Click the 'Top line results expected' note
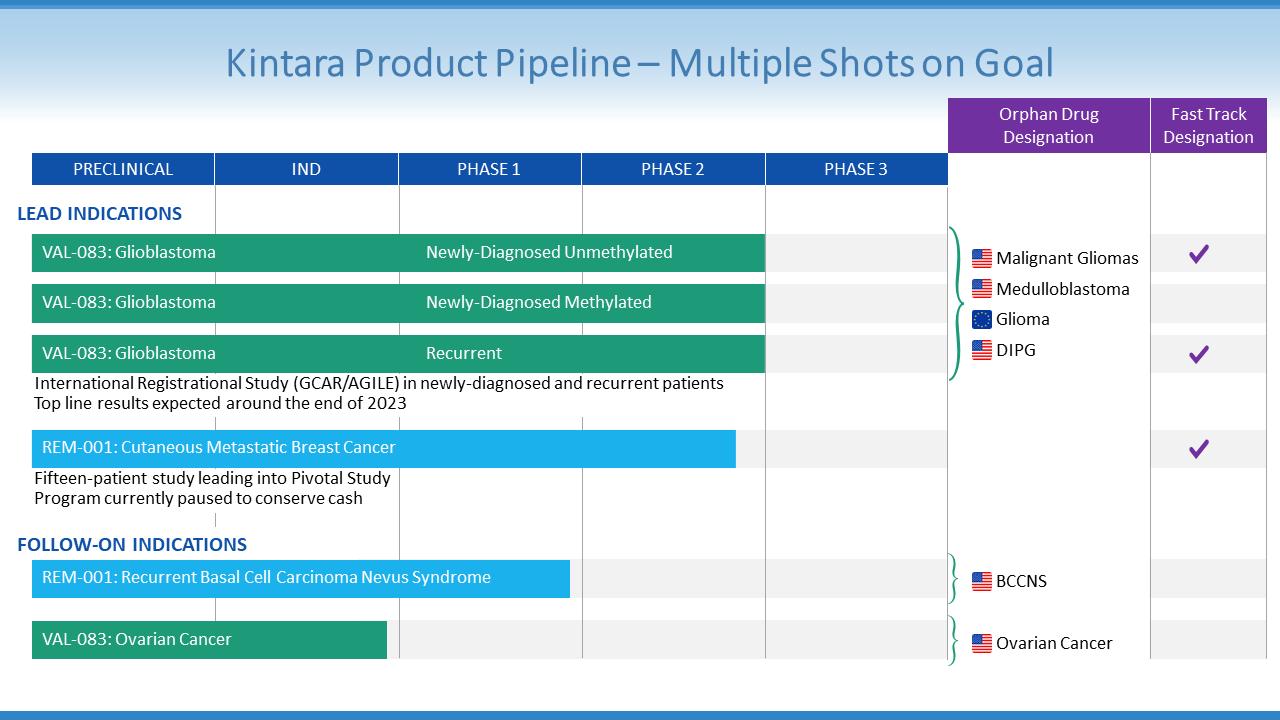The width and height of the screenshot is (1280, 720). 221,403
